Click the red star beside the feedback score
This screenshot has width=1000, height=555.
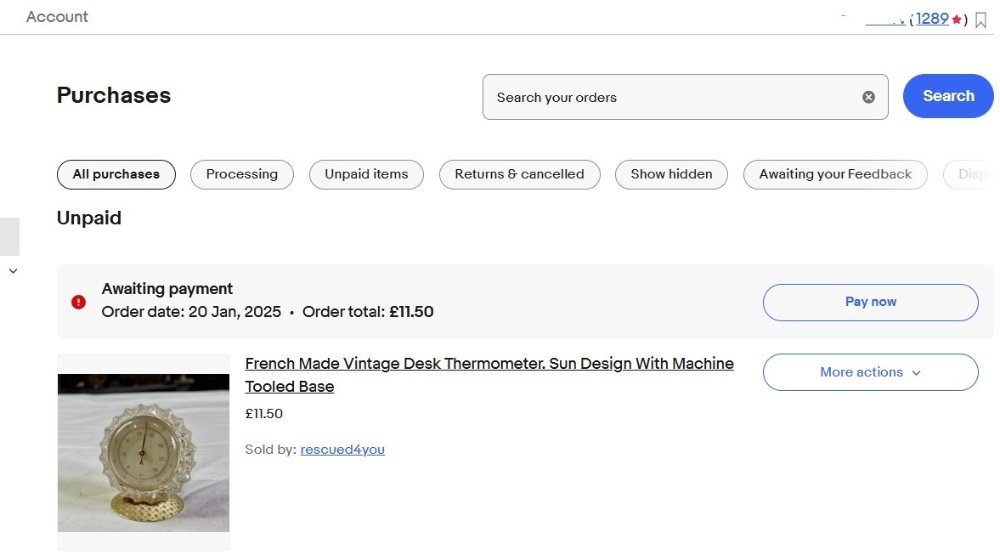click(957, 19)
